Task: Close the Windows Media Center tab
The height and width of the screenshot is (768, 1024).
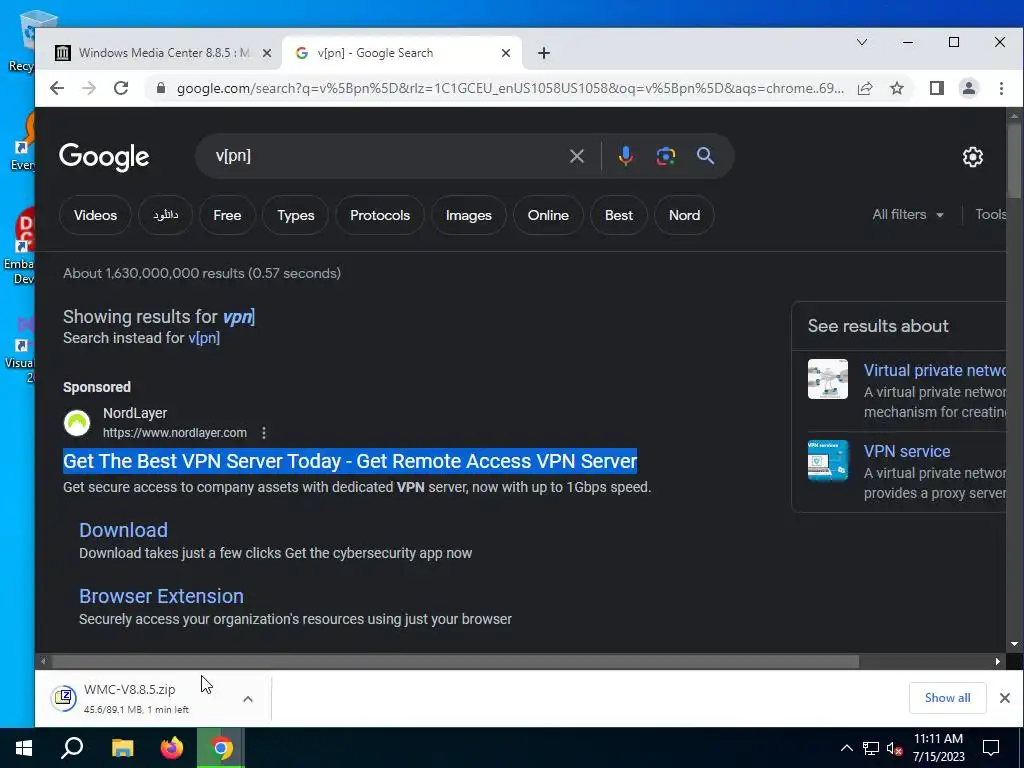Action: click(x=266, y=53)
